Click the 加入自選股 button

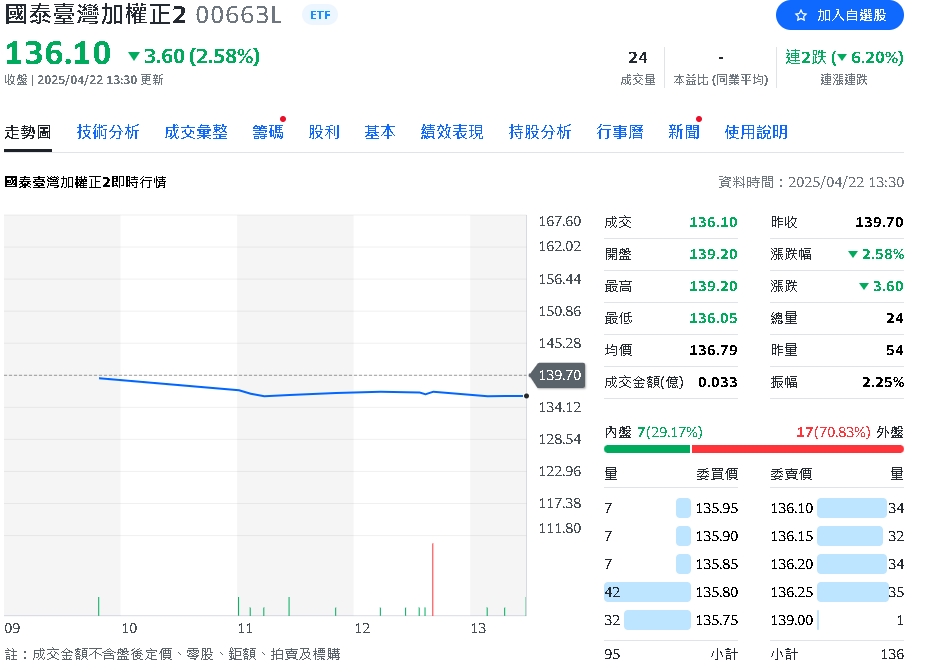[839, 16]
